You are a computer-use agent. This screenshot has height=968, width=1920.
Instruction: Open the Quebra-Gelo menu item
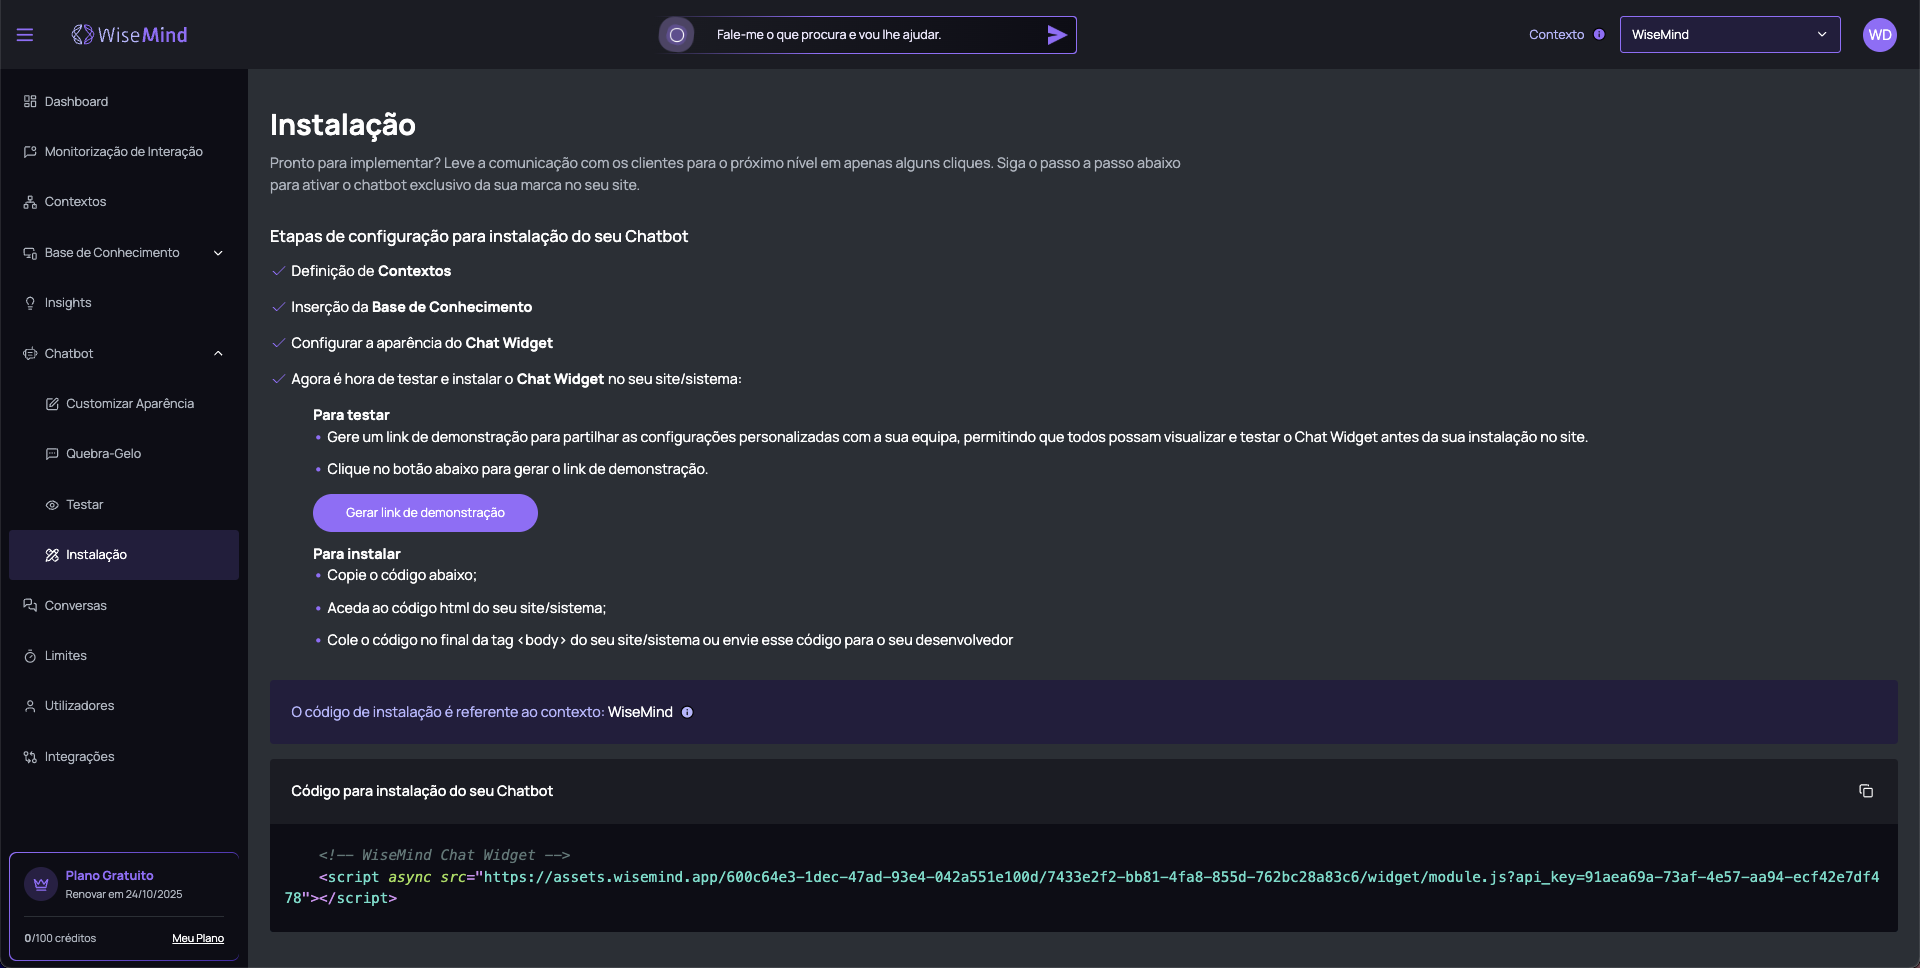pos(103,454)
